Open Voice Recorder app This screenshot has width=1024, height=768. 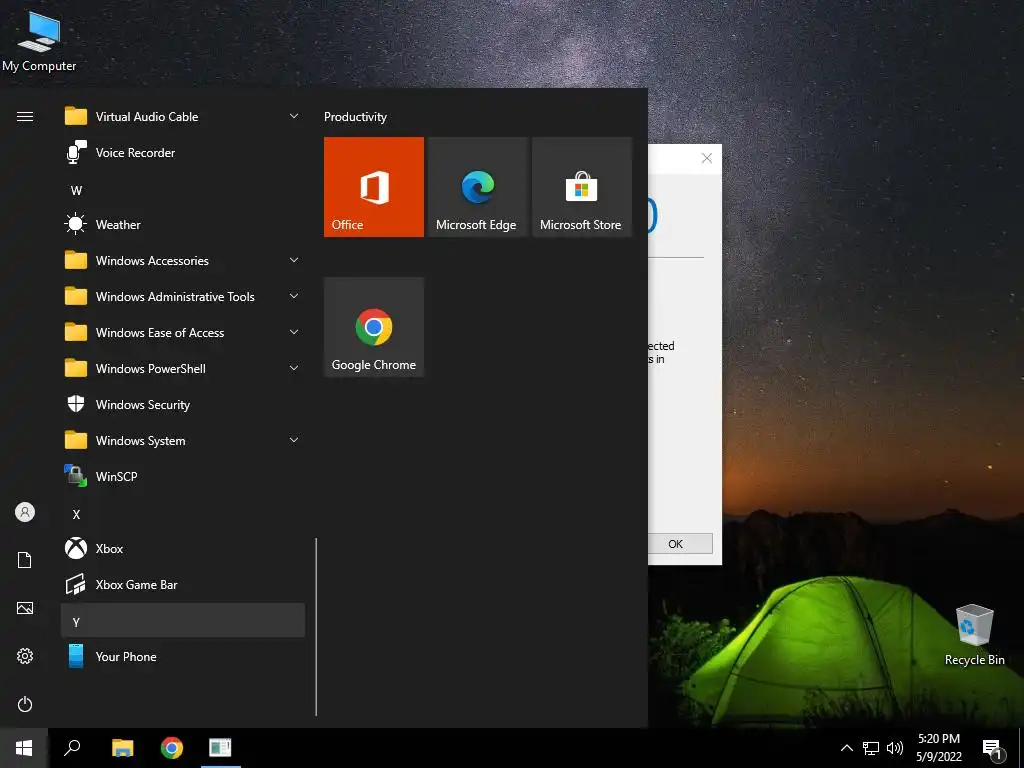point(183,153)
